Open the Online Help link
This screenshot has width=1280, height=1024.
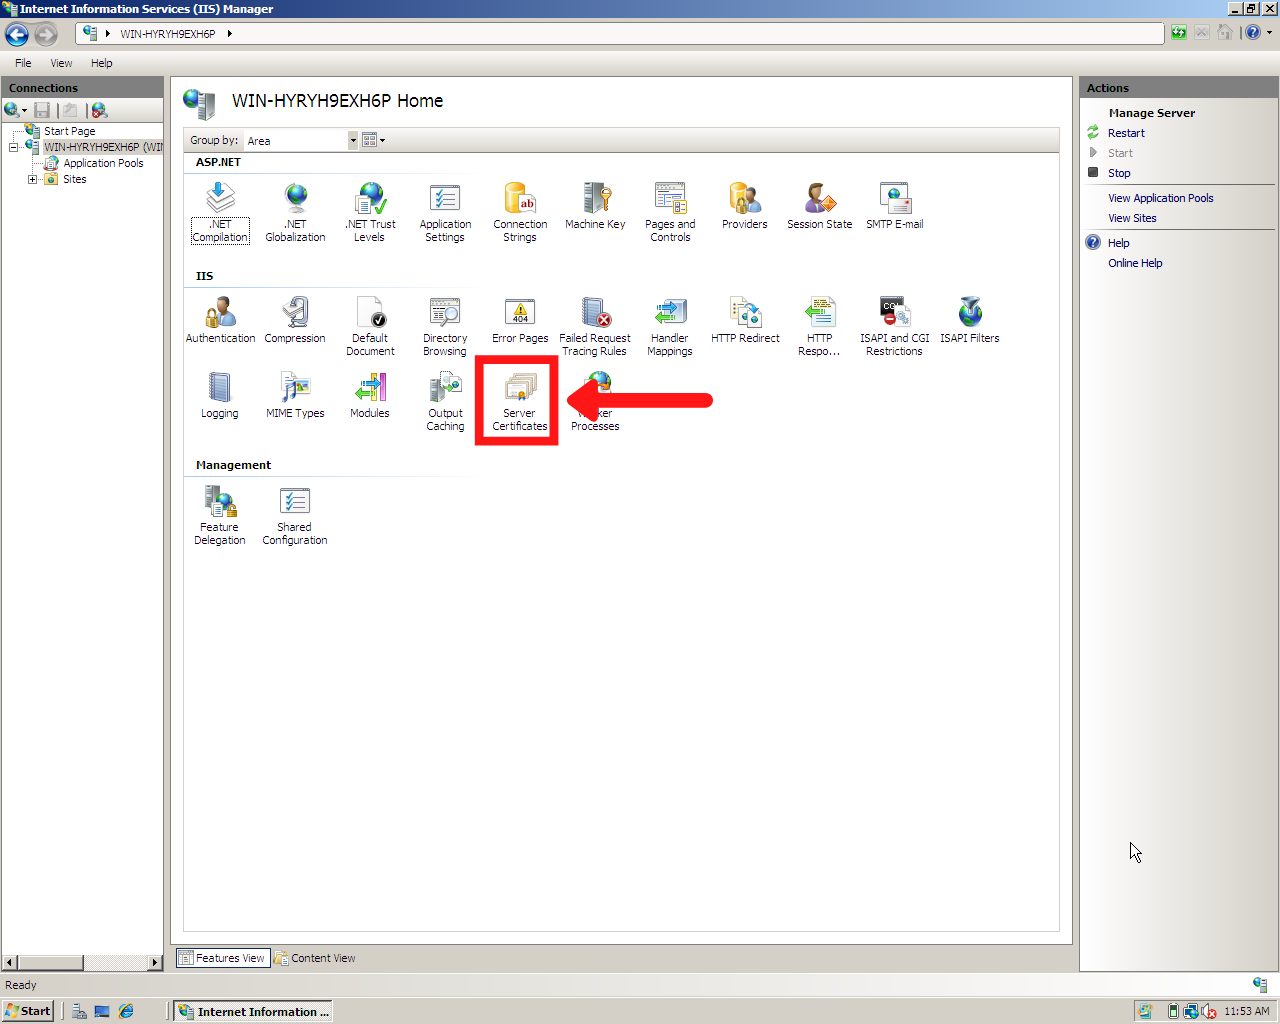tap(1135, 262)
